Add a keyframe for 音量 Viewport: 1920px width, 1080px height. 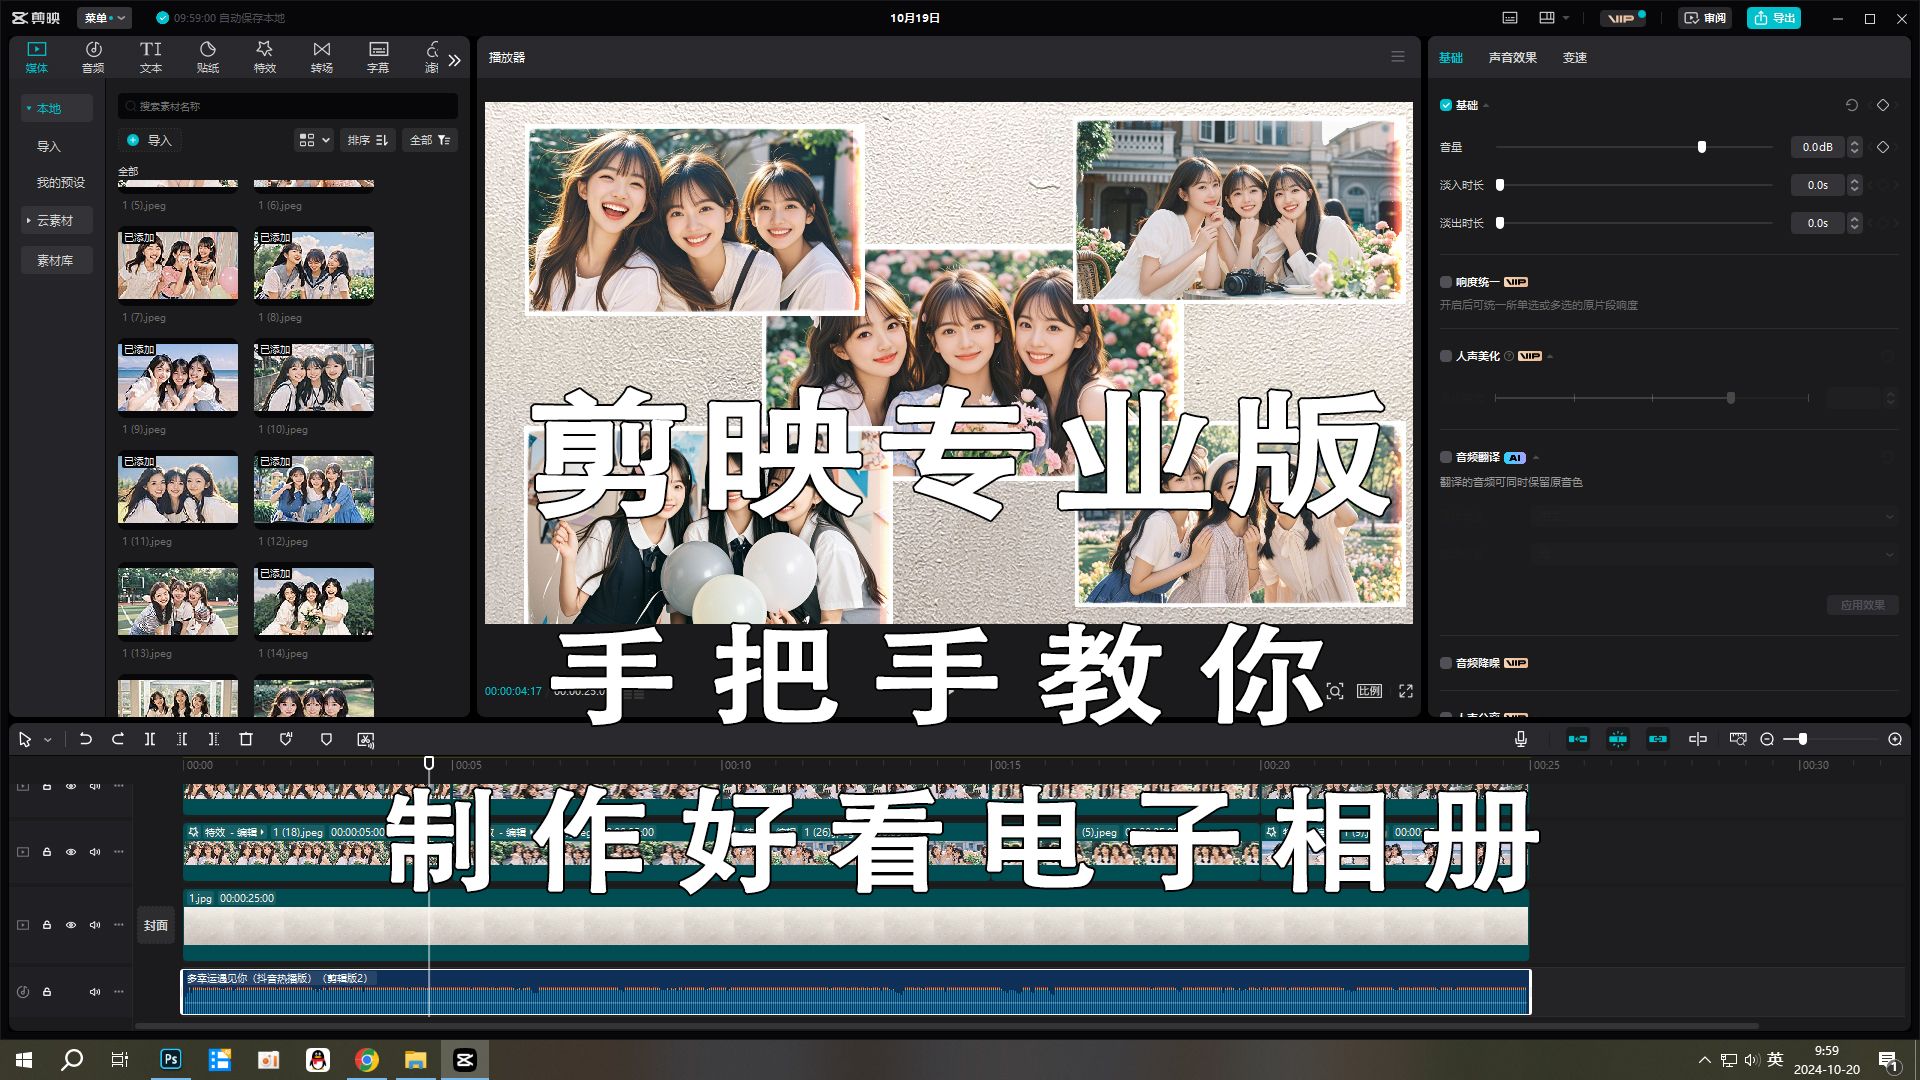click(x=1883, y=147)
